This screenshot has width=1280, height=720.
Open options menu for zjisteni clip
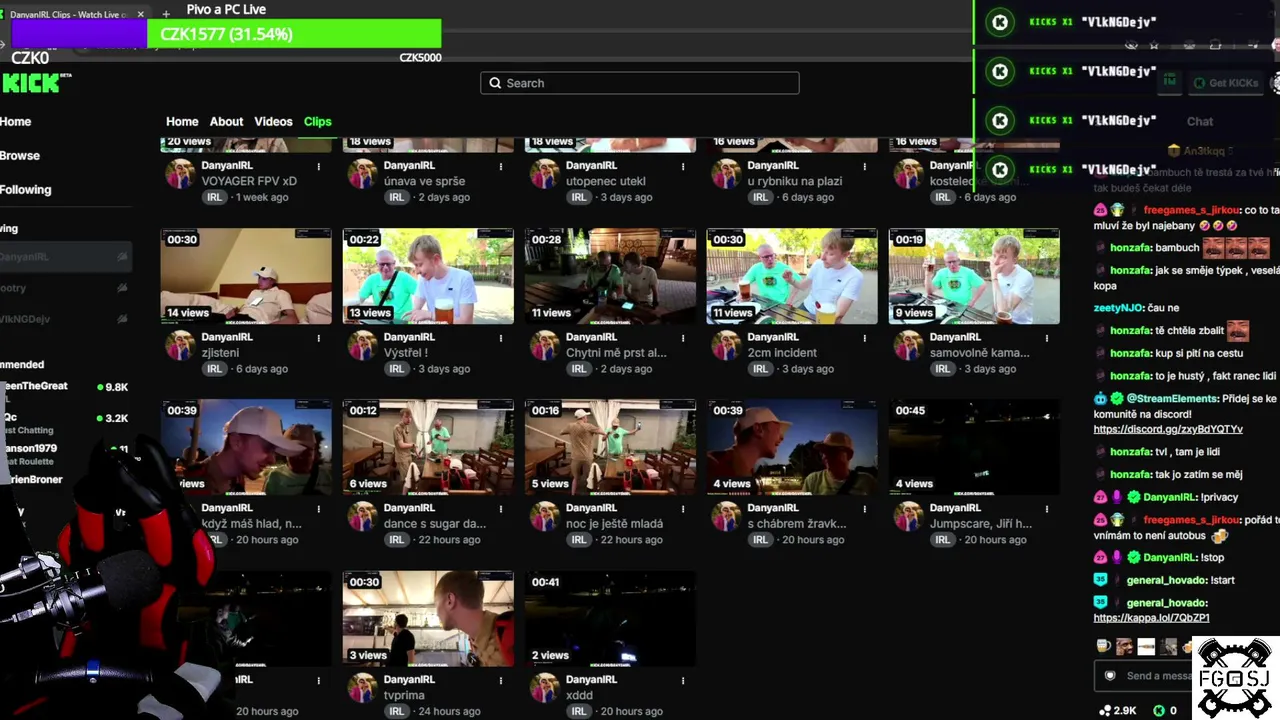319,338
